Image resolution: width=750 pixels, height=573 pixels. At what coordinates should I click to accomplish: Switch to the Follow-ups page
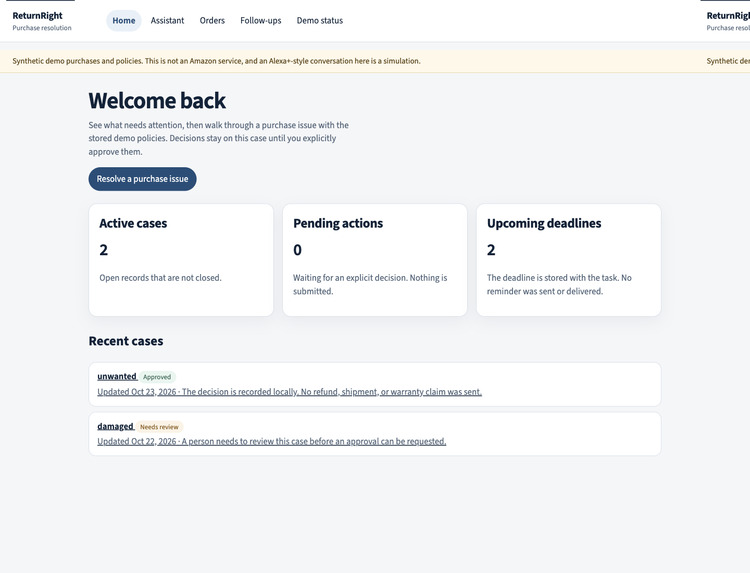coord(261,21)
